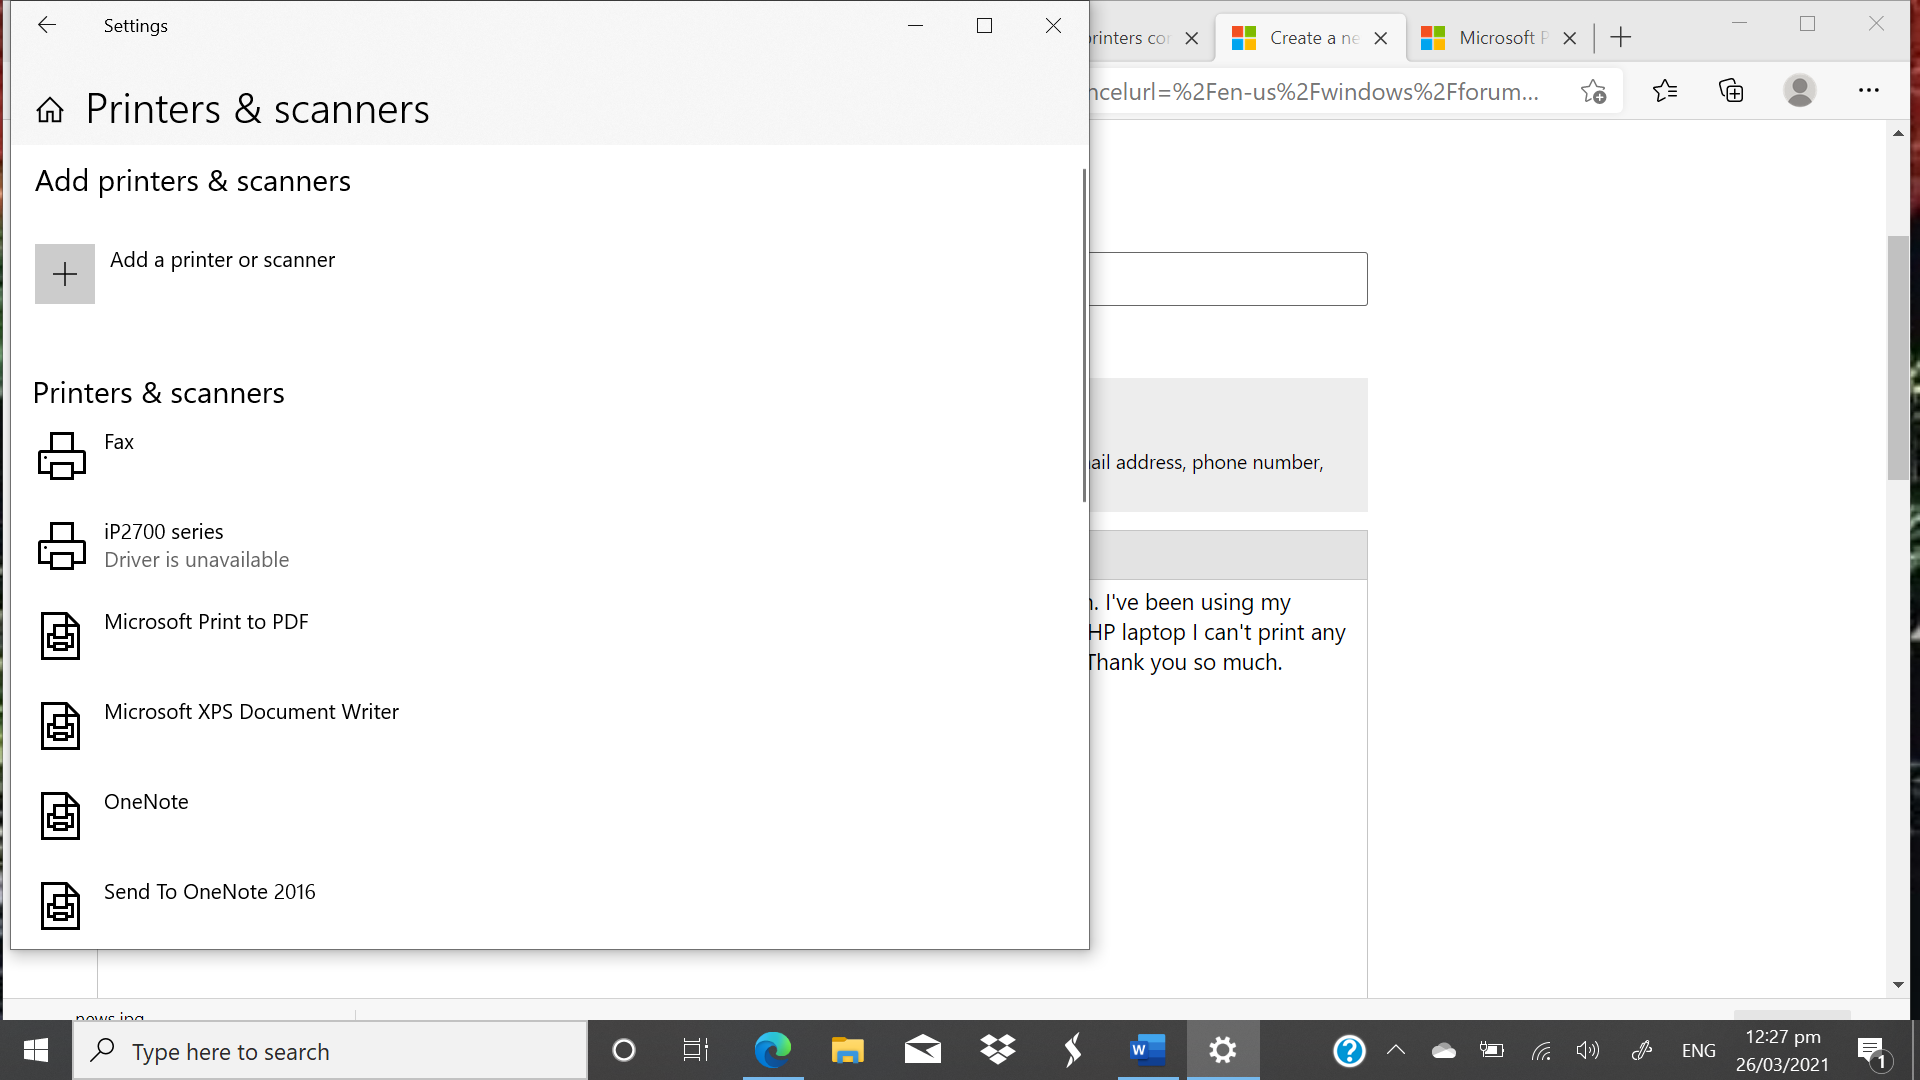The height and width of the screenshot is (1080, 1920).
Task: Open Edge settings and more menu
Action: 1868,91
